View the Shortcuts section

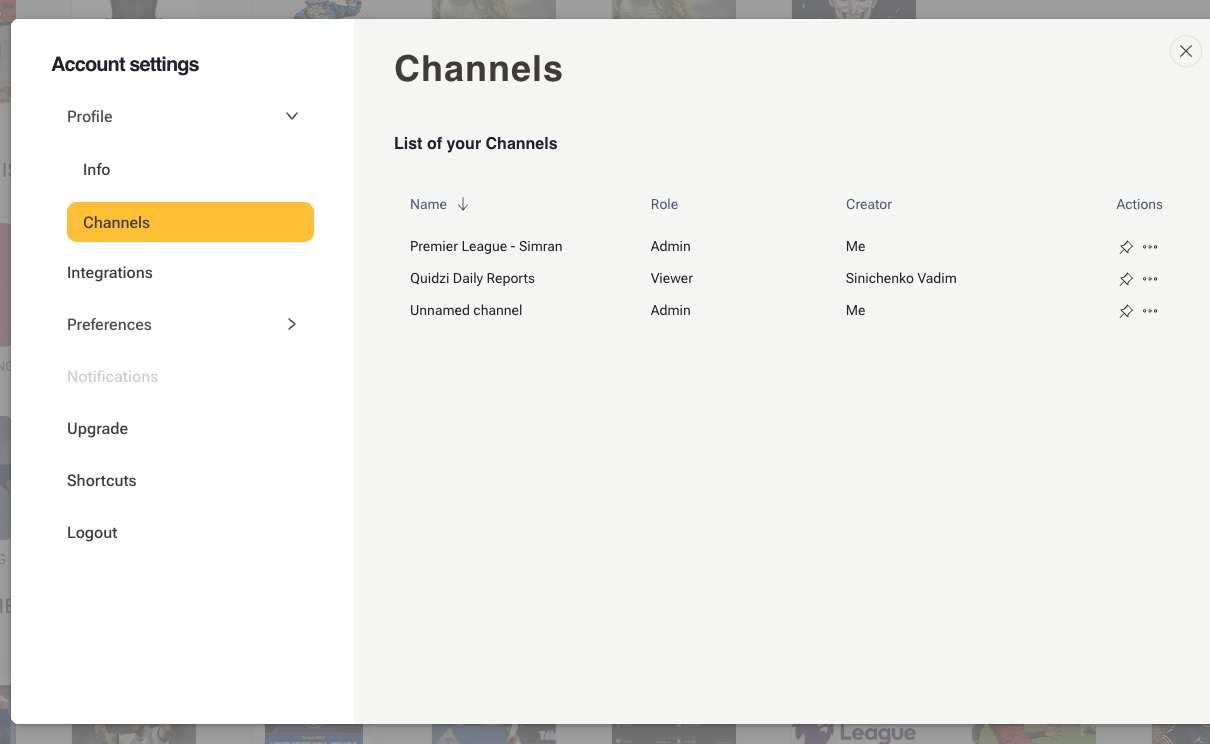102,481
